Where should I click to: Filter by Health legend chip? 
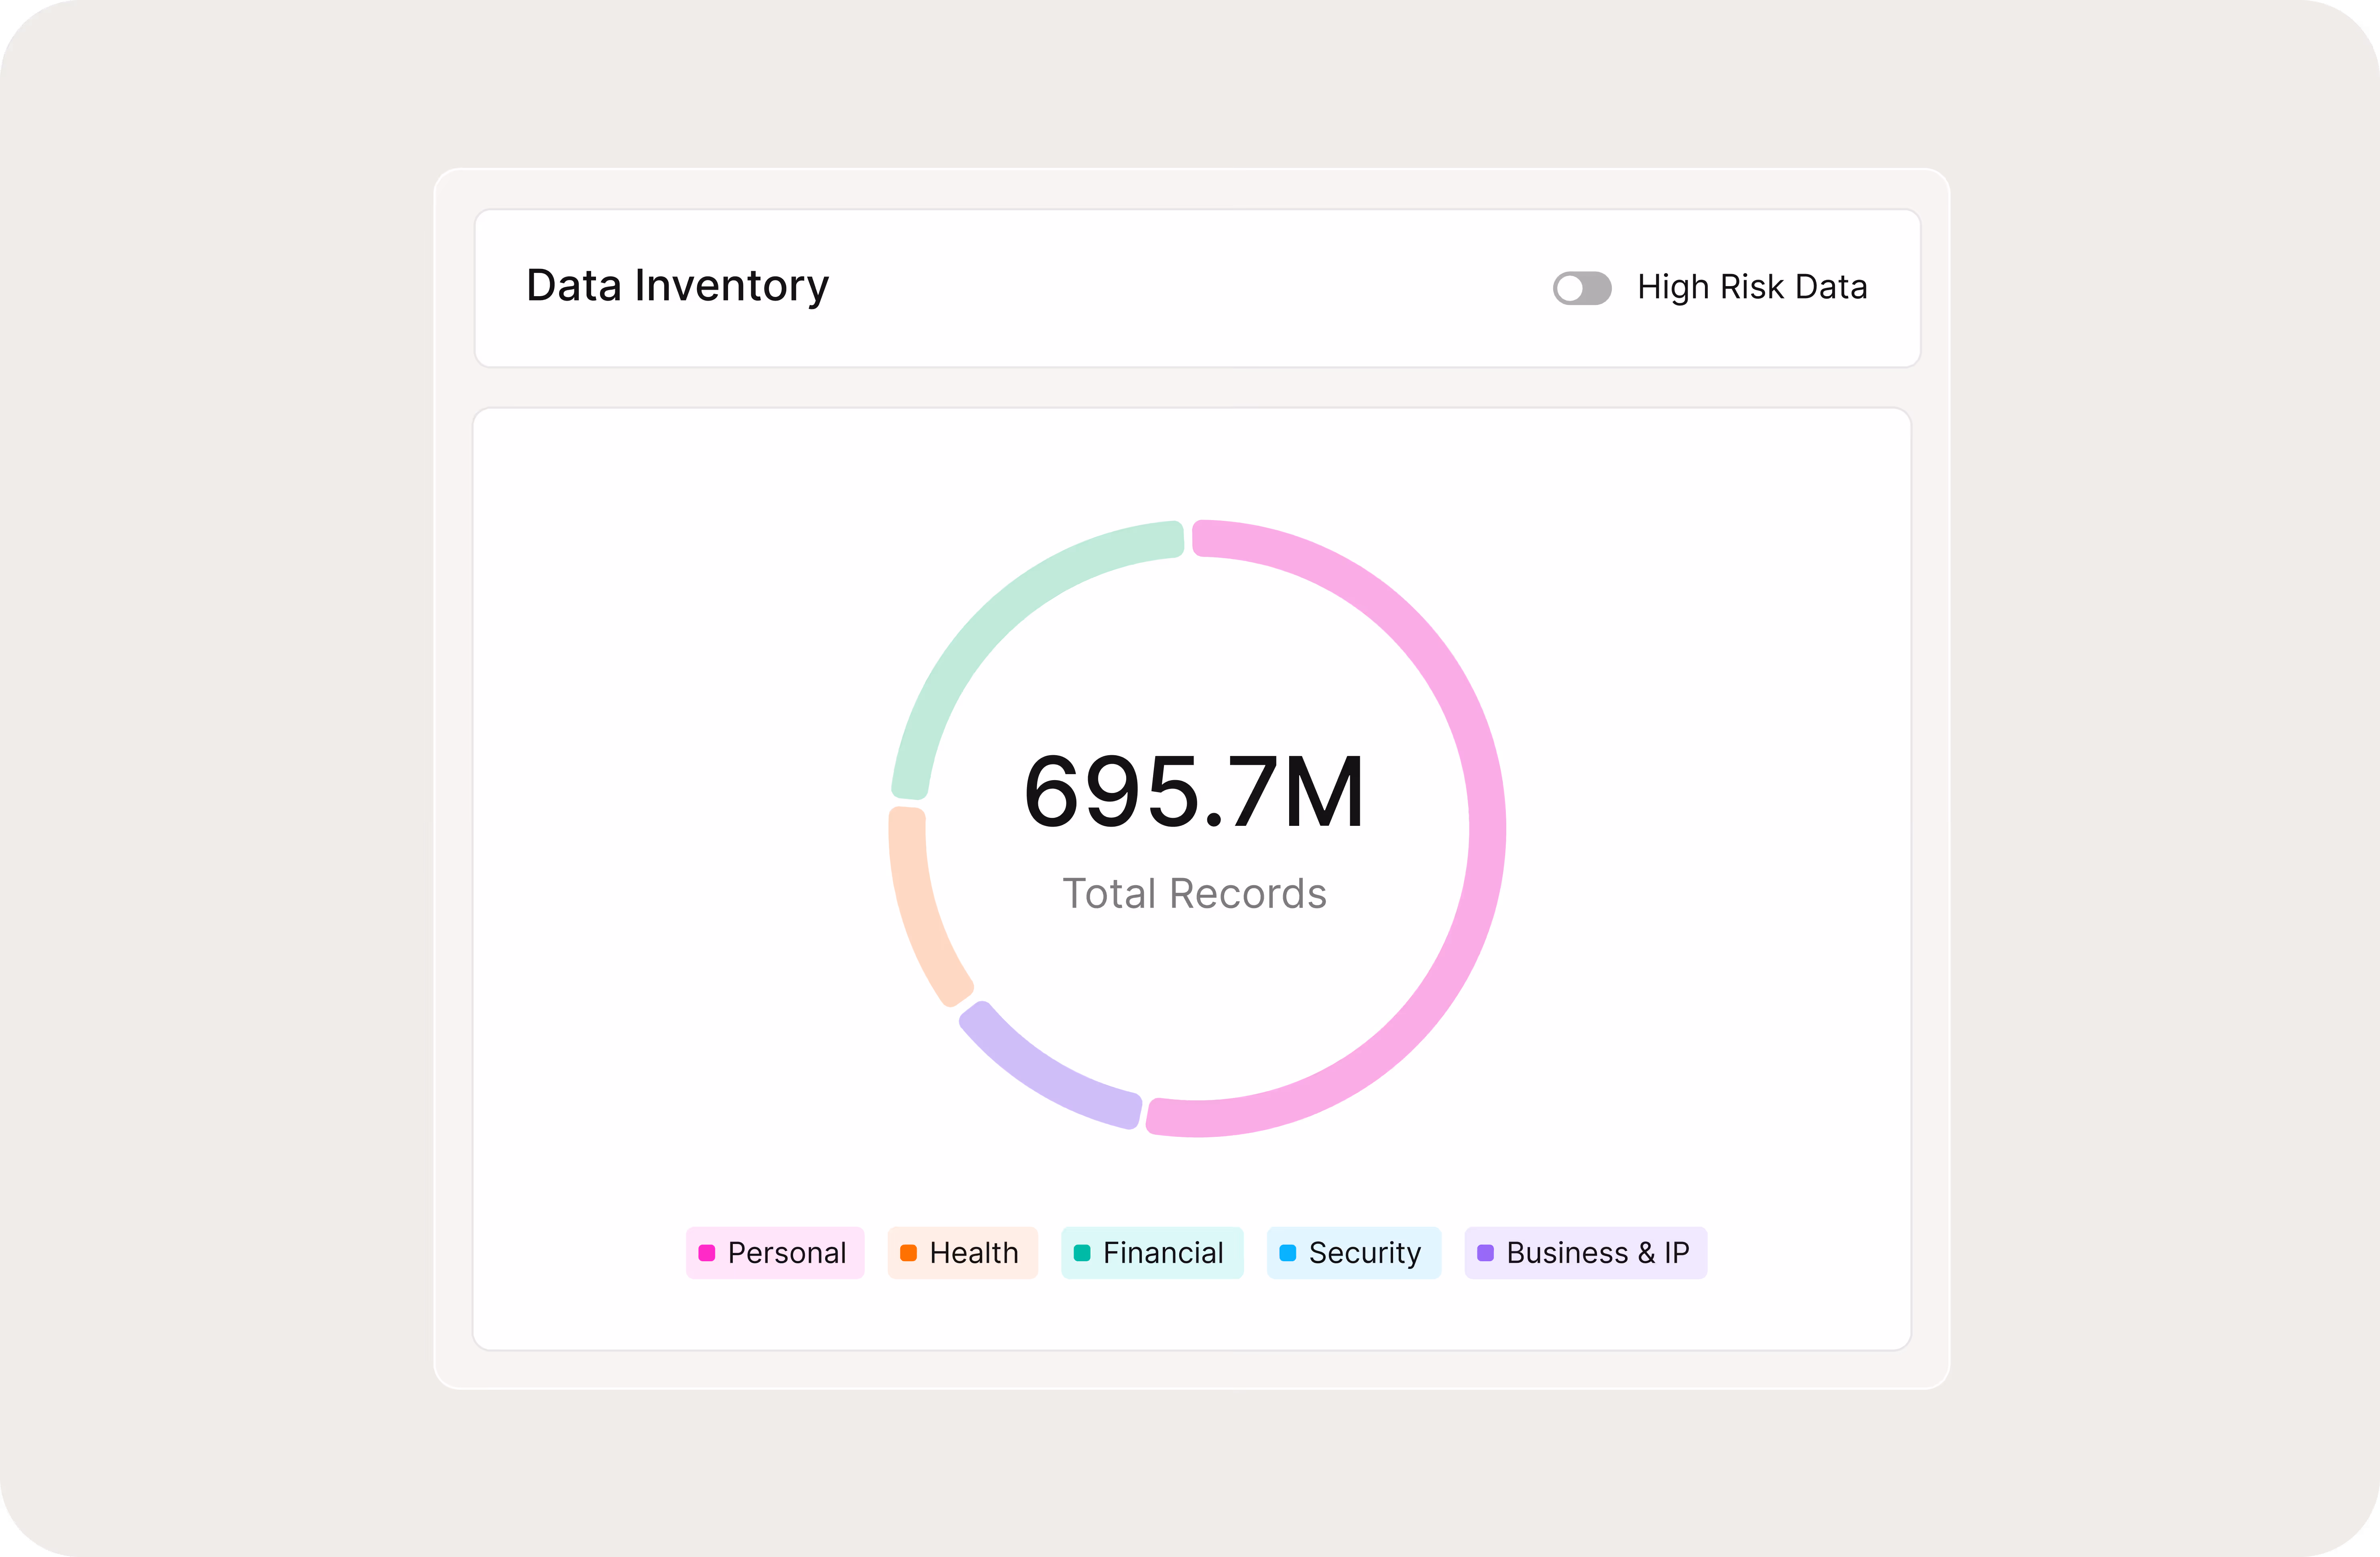click(x=962, y=1253)
